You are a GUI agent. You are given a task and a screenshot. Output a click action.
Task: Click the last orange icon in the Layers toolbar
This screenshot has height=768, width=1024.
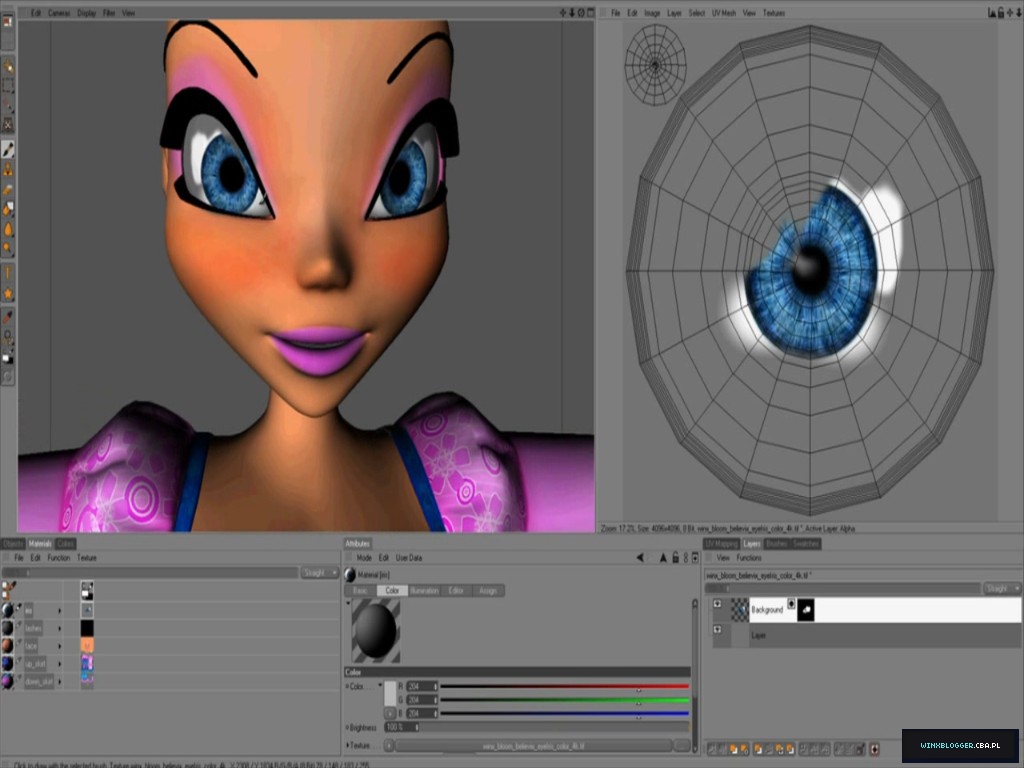point(791,749)
